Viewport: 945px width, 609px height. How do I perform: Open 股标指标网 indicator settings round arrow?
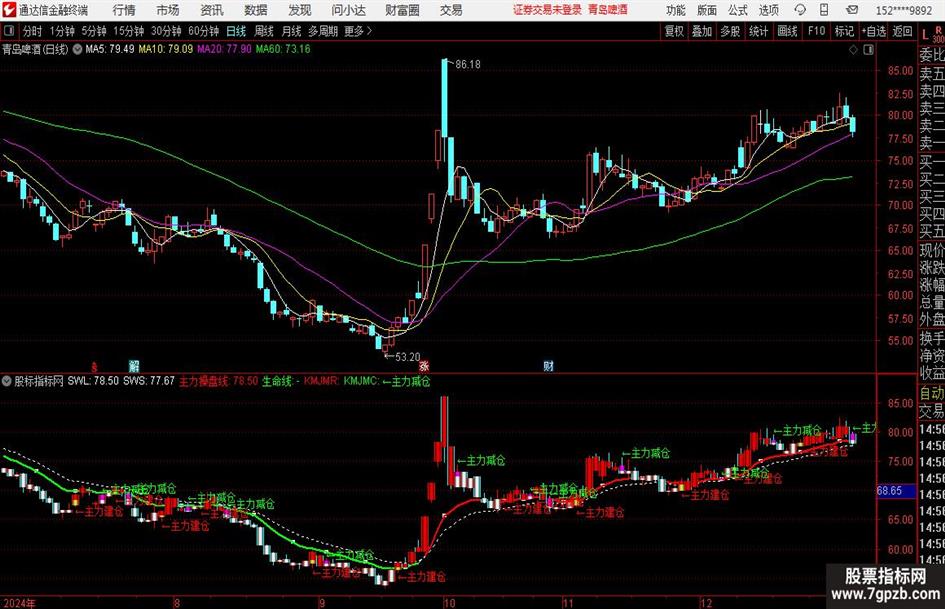pos(7,381)
